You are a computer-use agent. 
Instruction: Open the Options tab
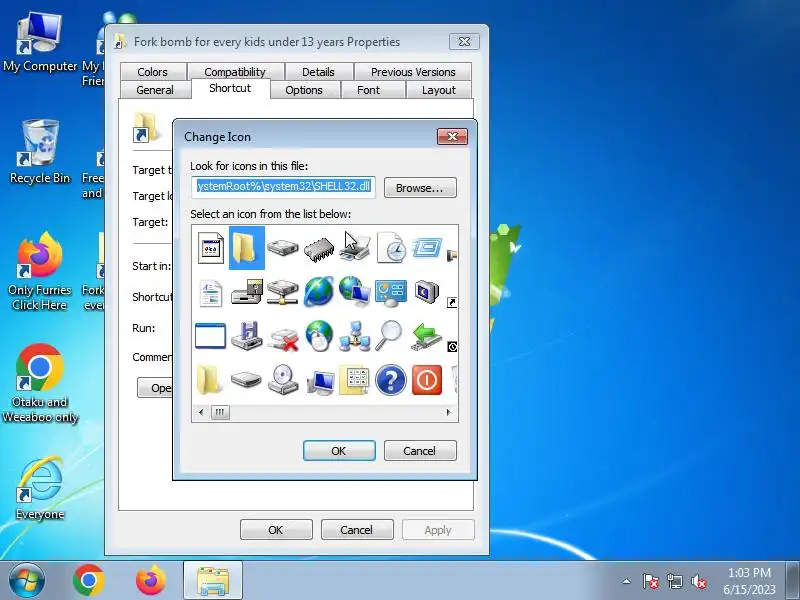click(x=304, y=90)
